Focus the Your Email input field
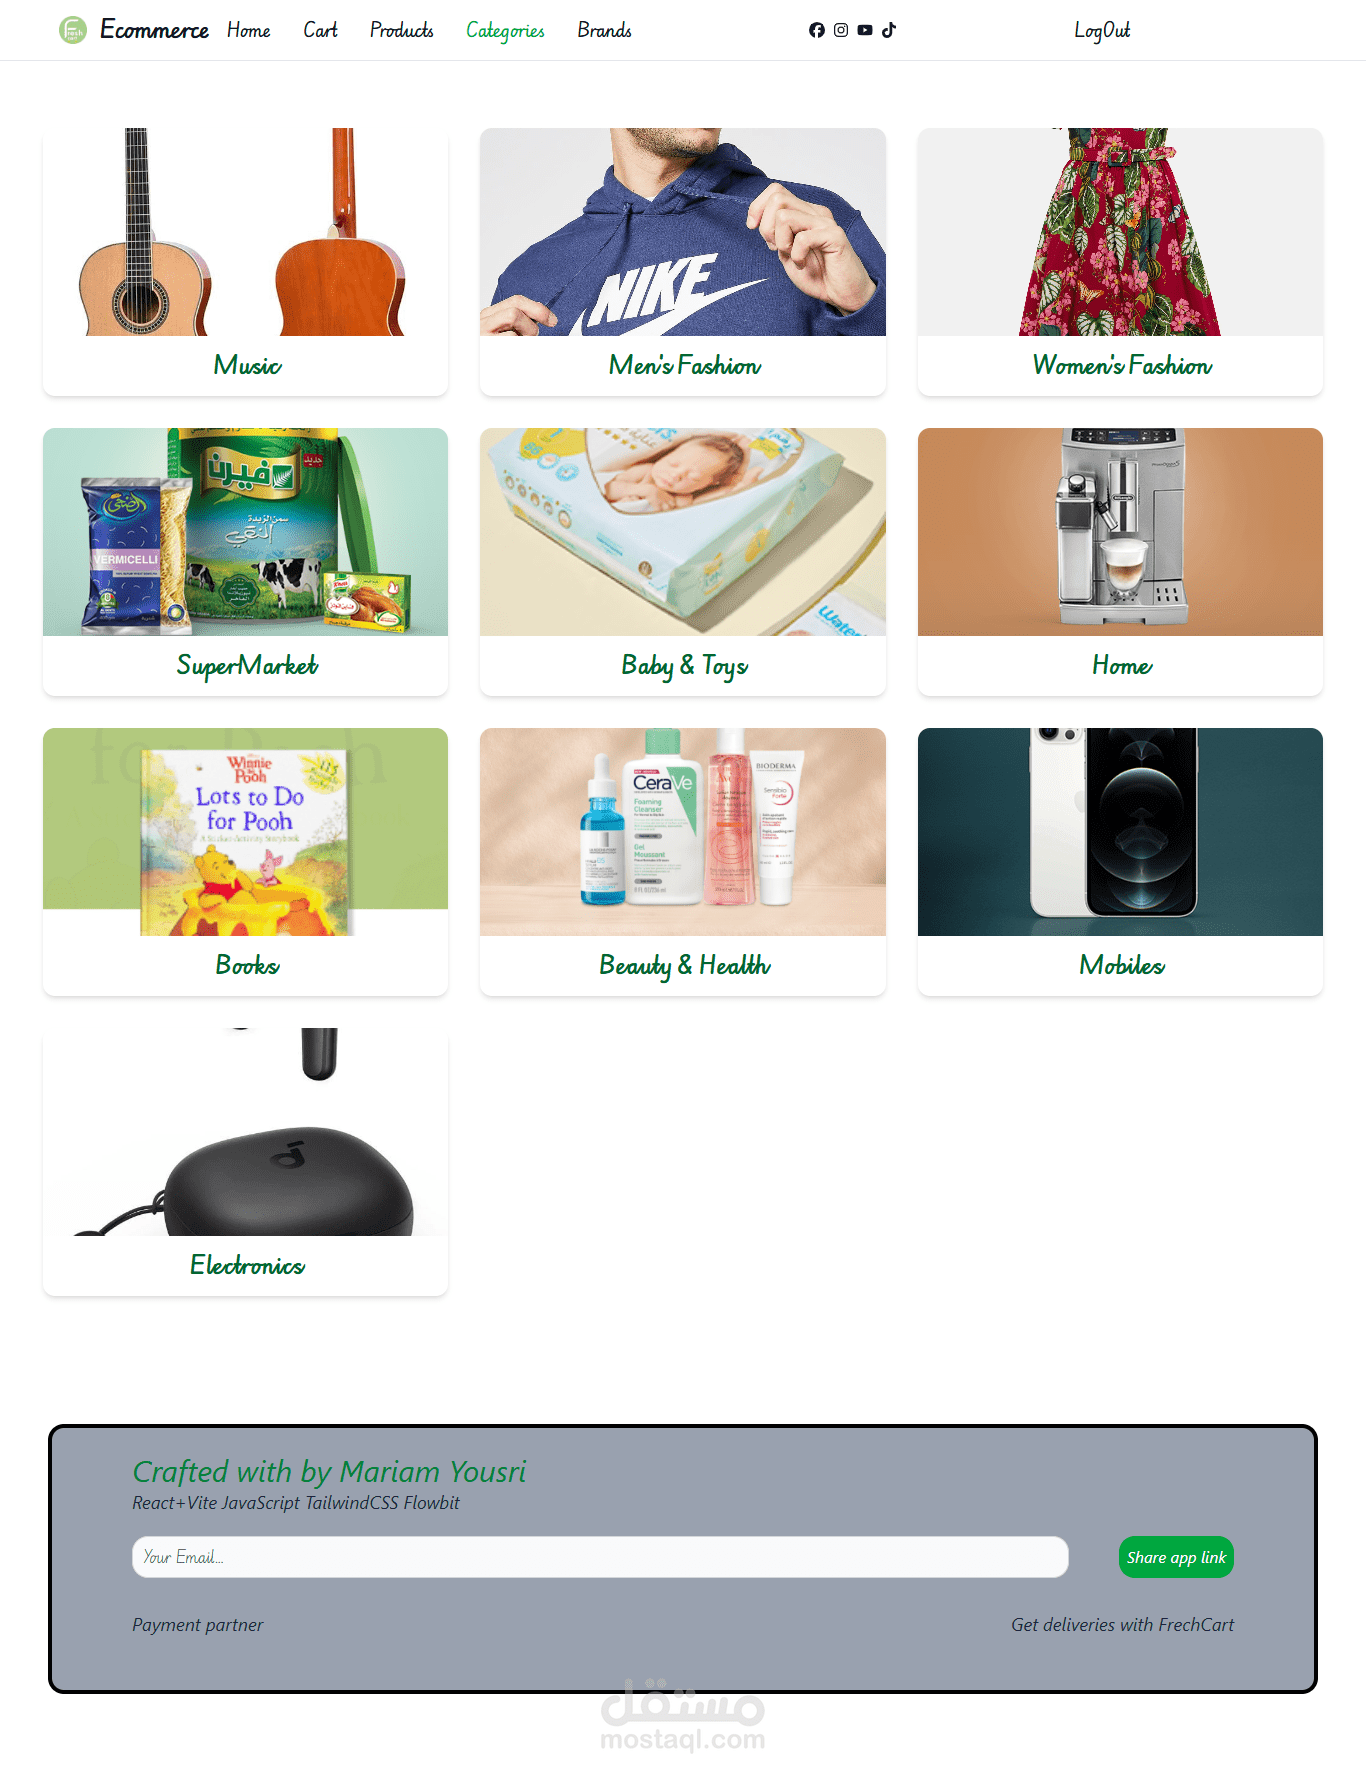Image resolution: width=1366 pixels, height=1790 pixels. click(x=600, y=1557)
